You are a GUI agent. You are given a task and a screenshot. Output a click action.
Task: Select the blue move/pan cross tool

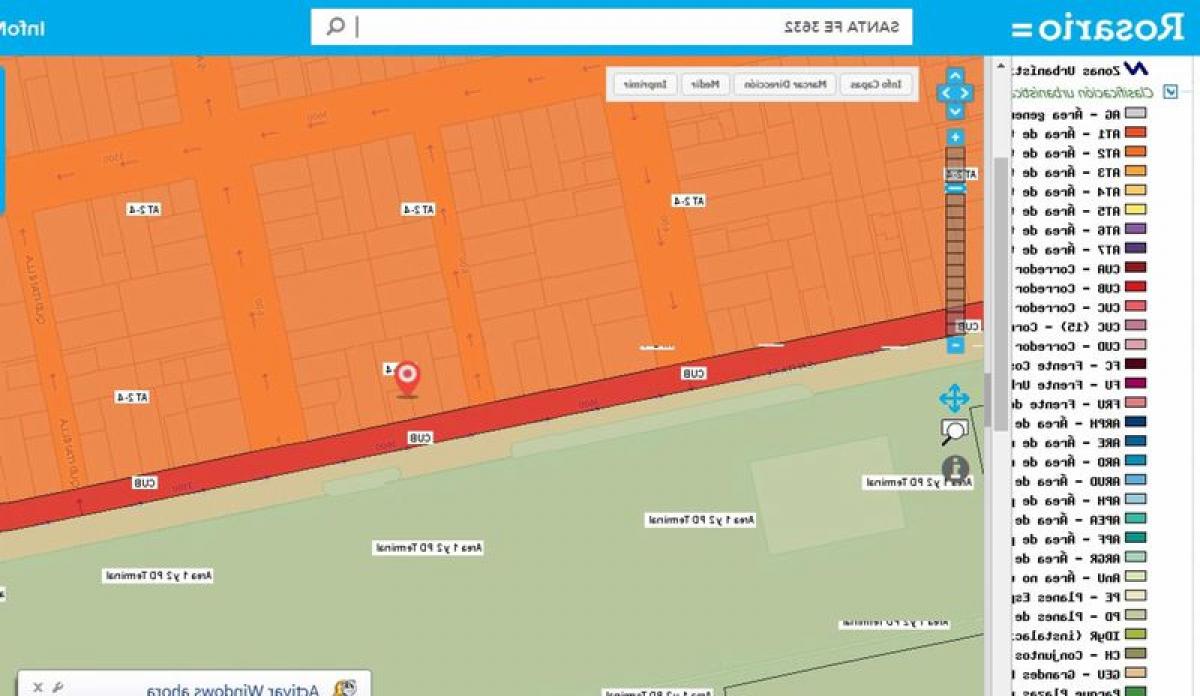click(954, 399)
